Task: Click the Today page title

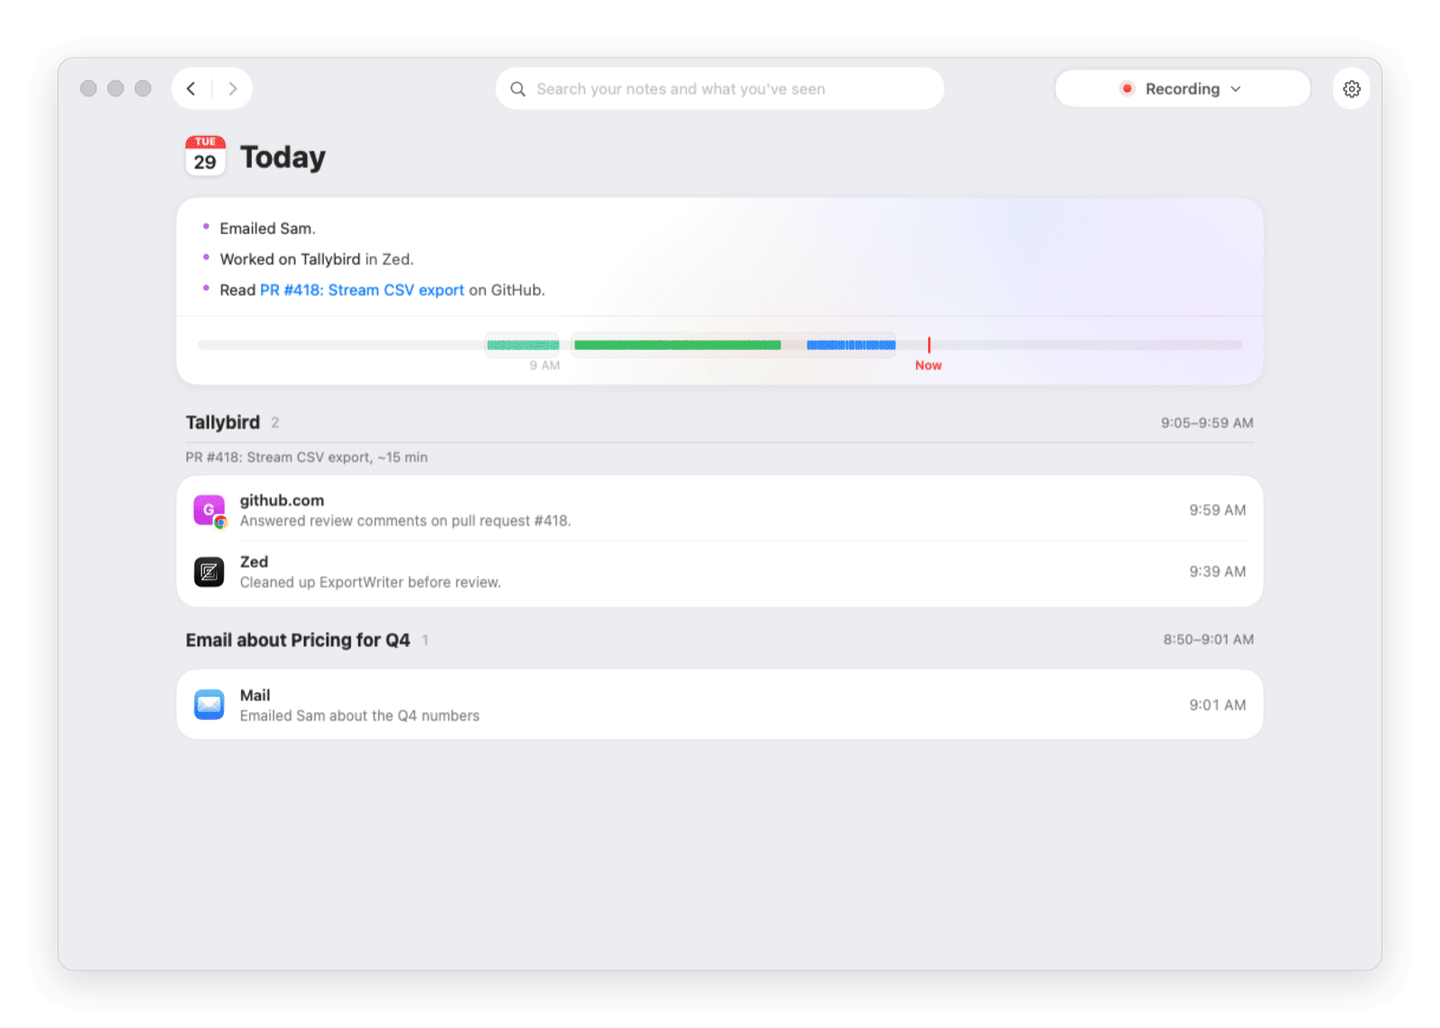Action: click(283, 157)
